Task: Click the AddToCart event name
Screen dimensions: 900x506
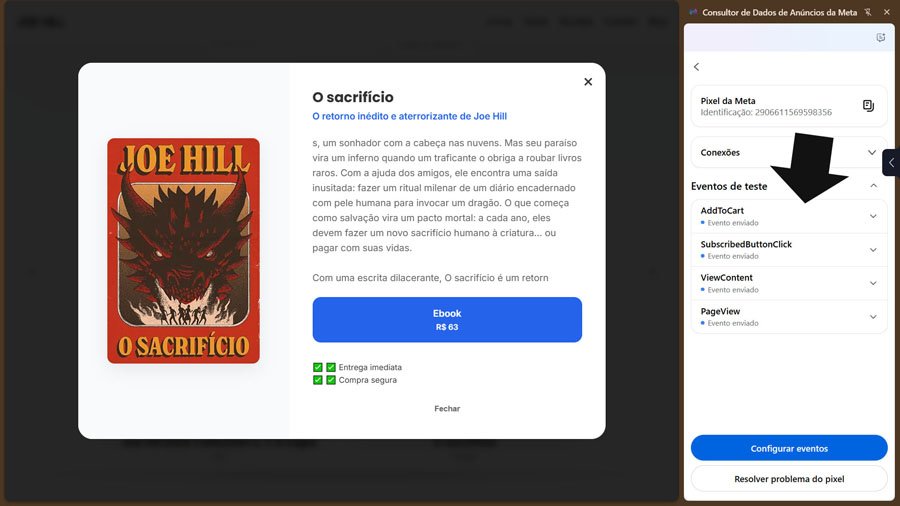Action: click(x=722, y=211)
